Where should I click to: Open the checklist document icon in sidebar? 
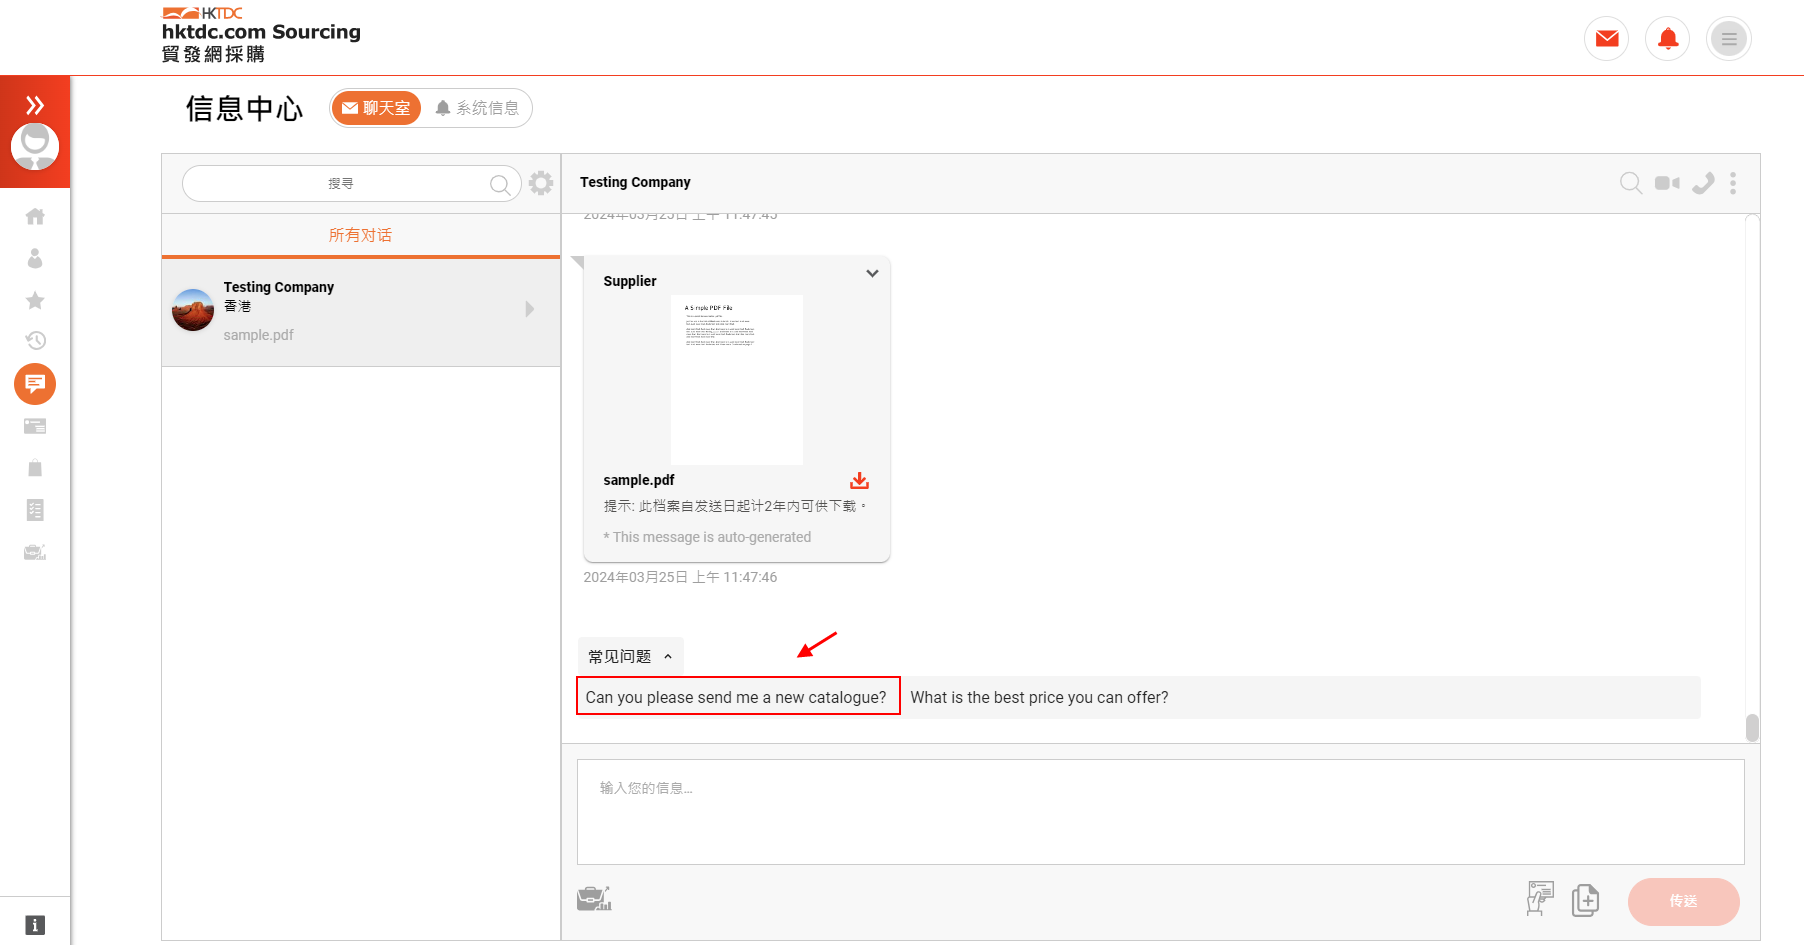35,510
